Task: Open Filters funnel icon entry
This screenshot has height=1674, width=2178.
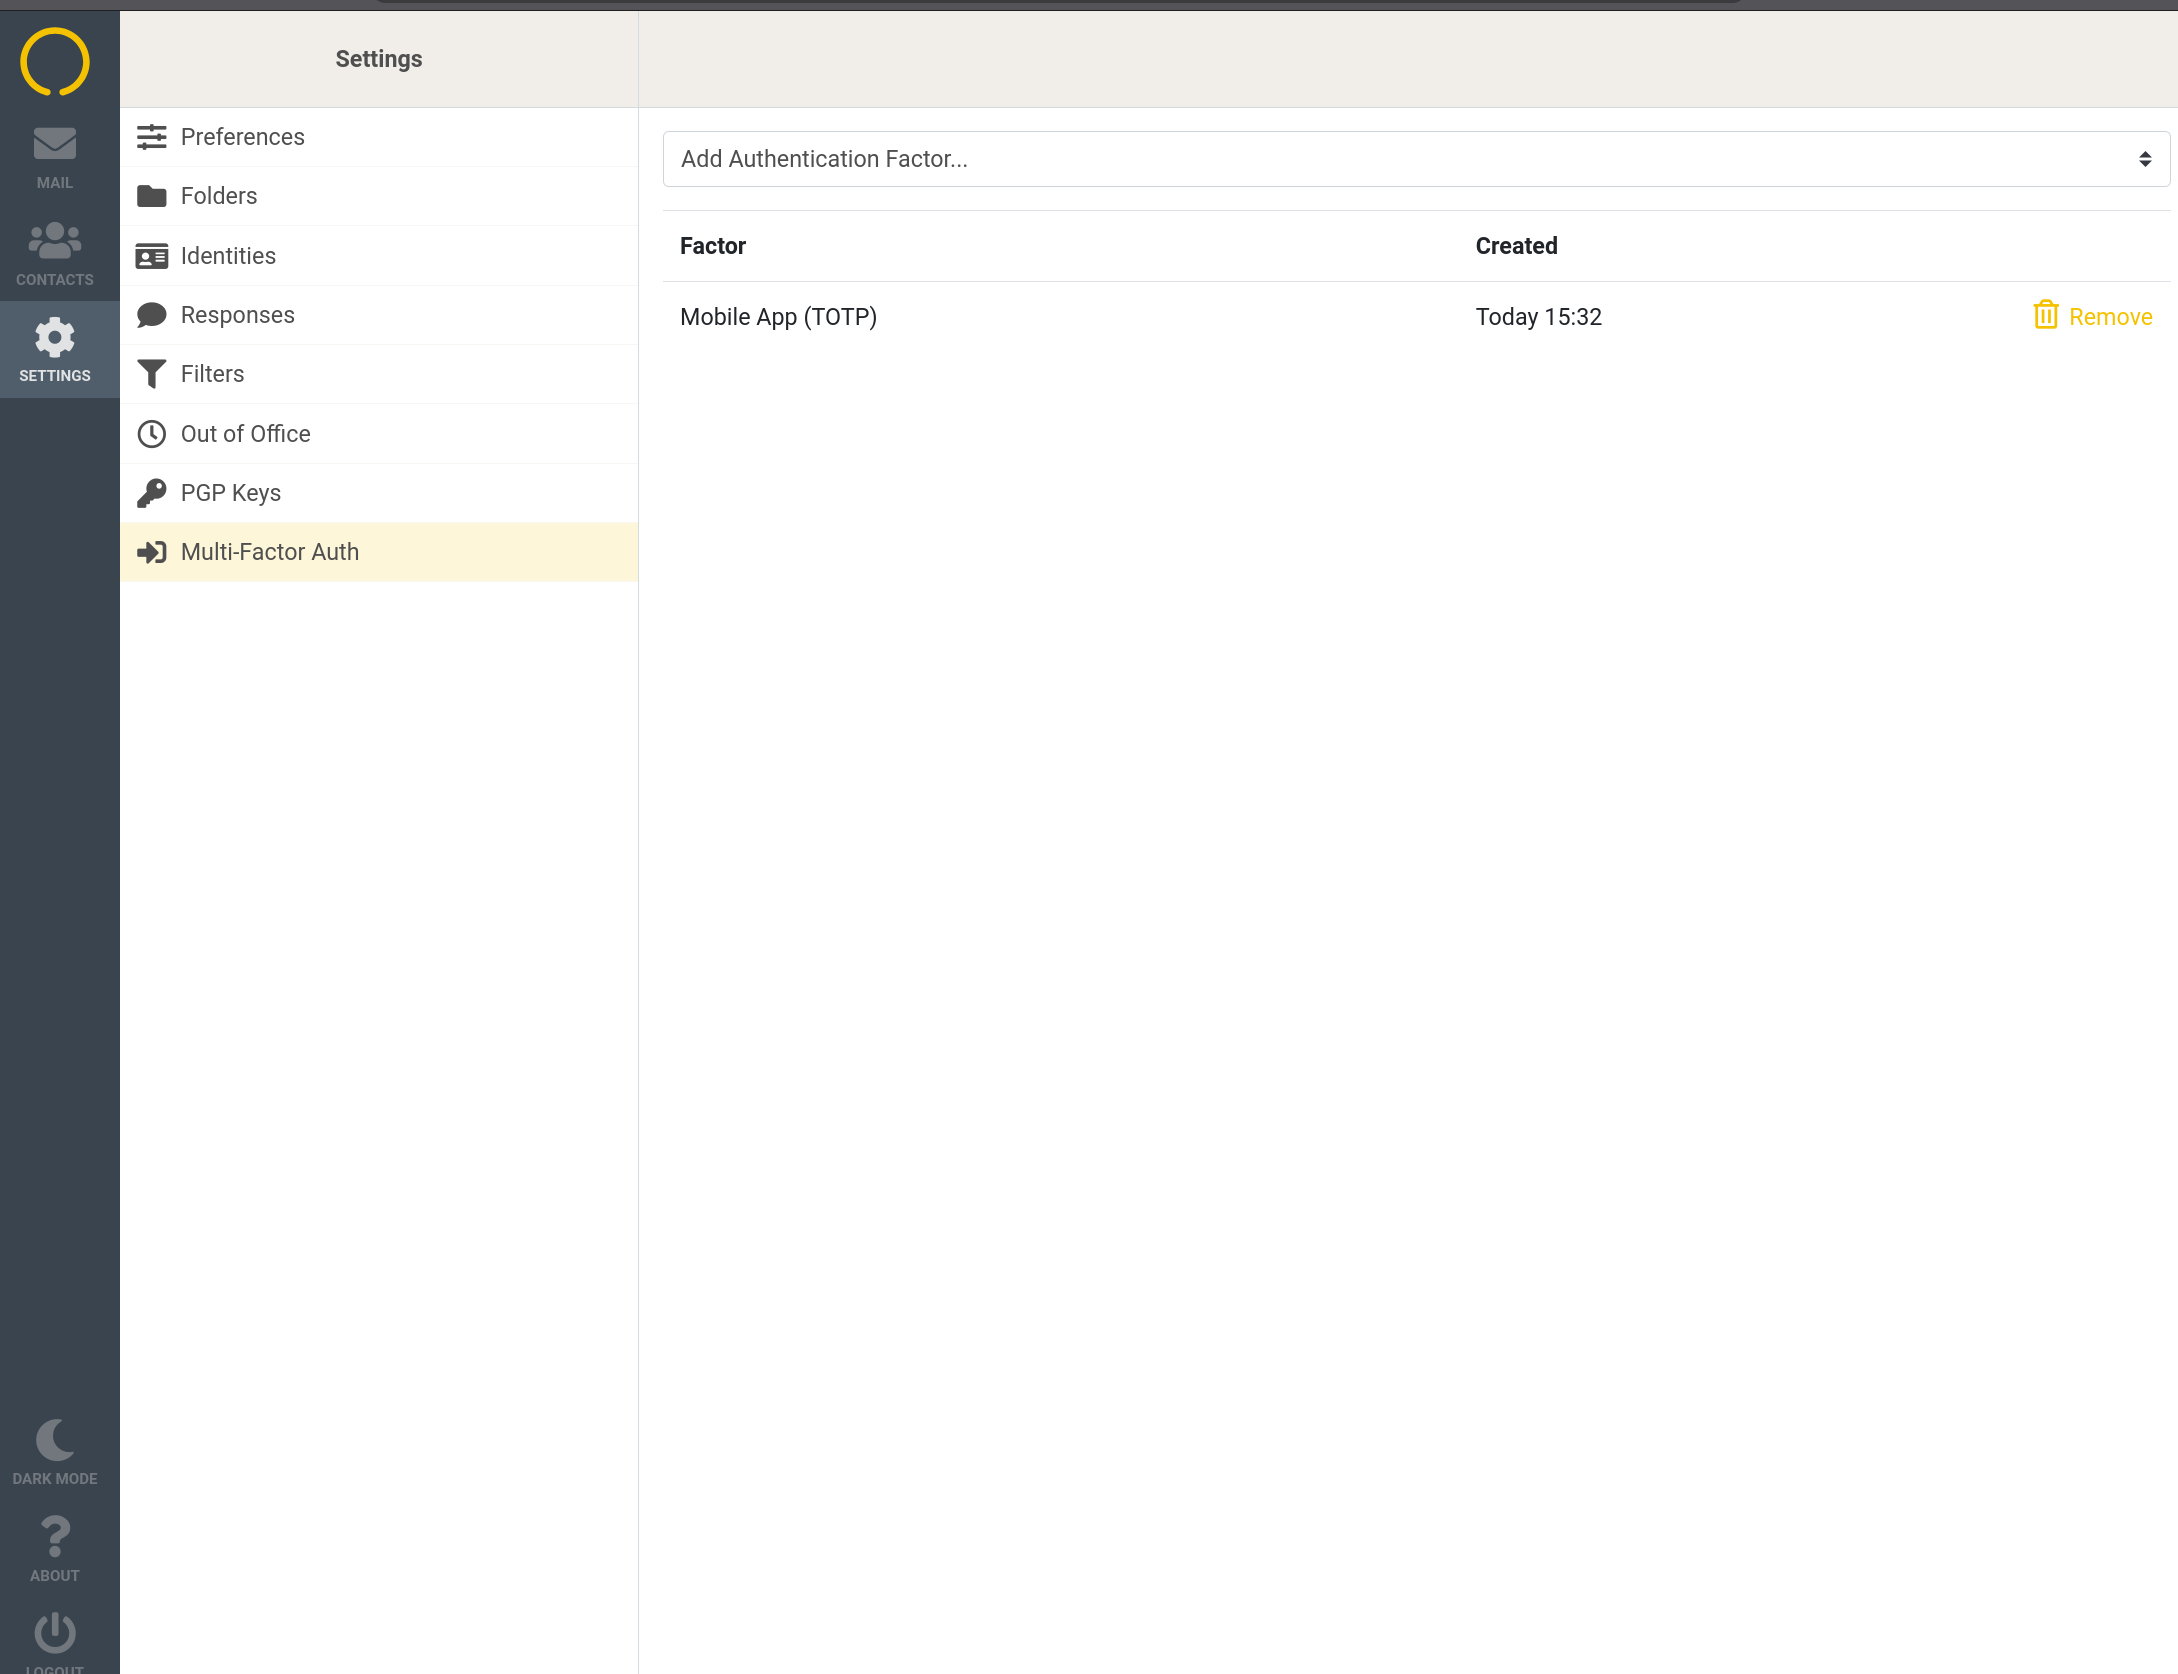Action: coord(152,374)
